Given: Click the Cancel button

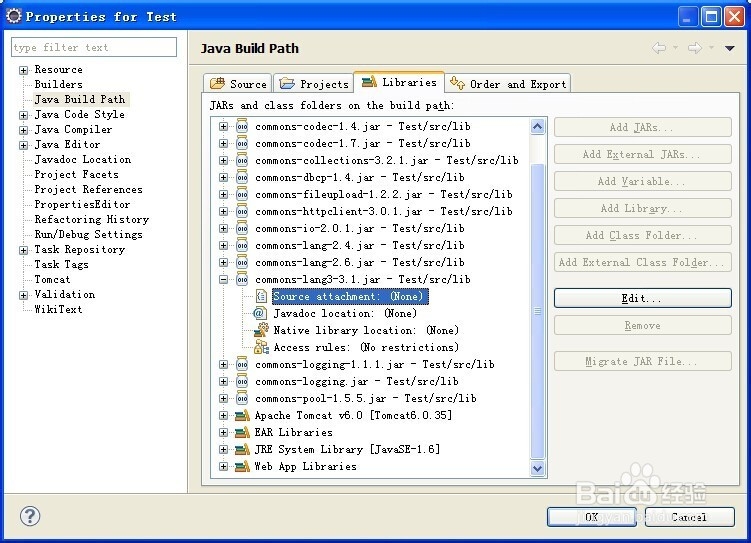Looking at the screenshot, I should (x=690, y=517).
